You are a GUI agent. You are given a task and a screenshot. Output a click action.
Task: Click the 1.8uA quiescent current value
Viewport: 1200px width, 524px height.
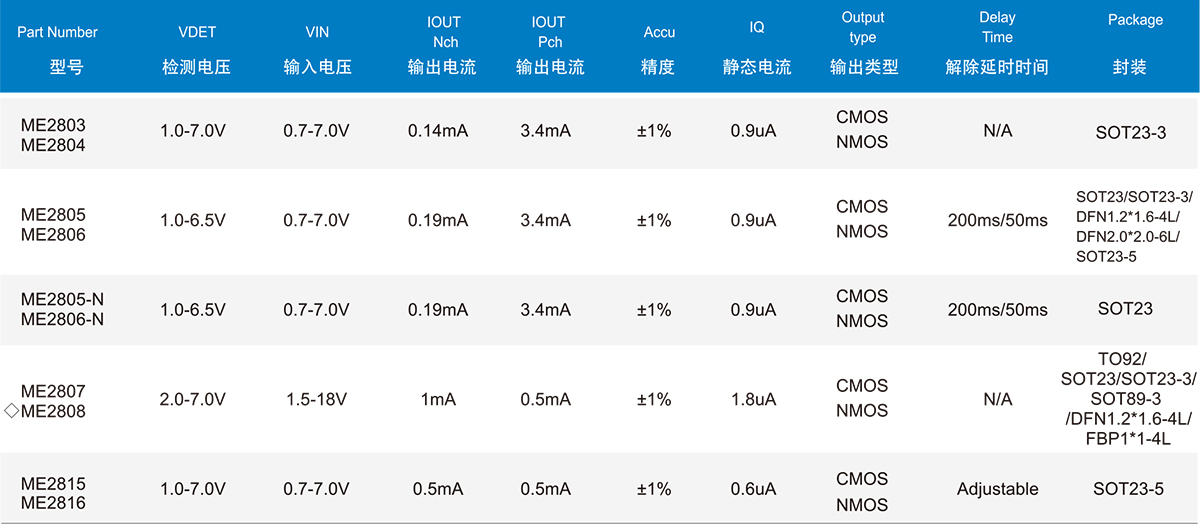[753, 399]
